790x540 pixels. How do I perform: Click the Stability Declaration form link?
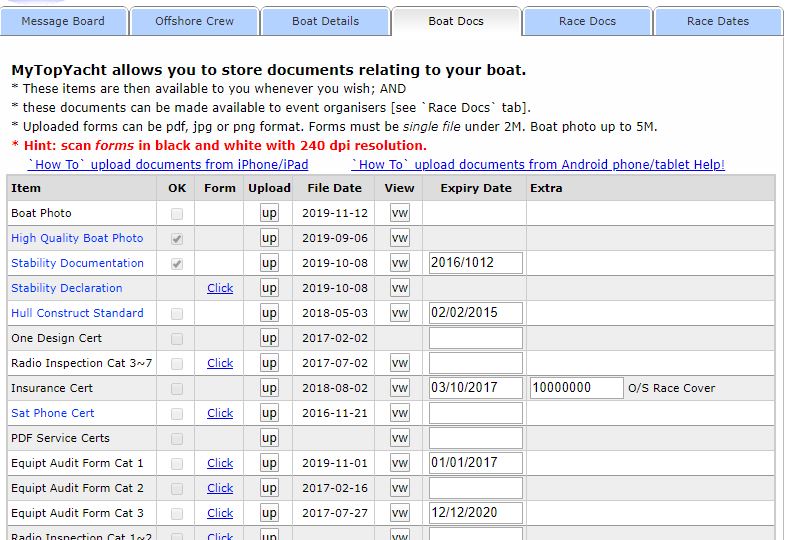[x=220, y=288]
